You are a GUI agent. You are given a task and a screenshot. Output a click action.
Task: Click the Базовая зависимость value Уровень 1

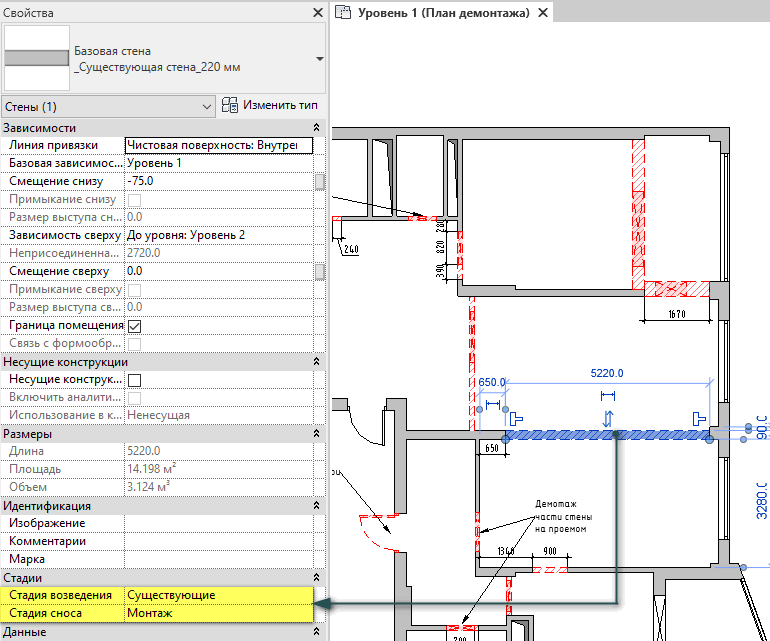point(219,163)
